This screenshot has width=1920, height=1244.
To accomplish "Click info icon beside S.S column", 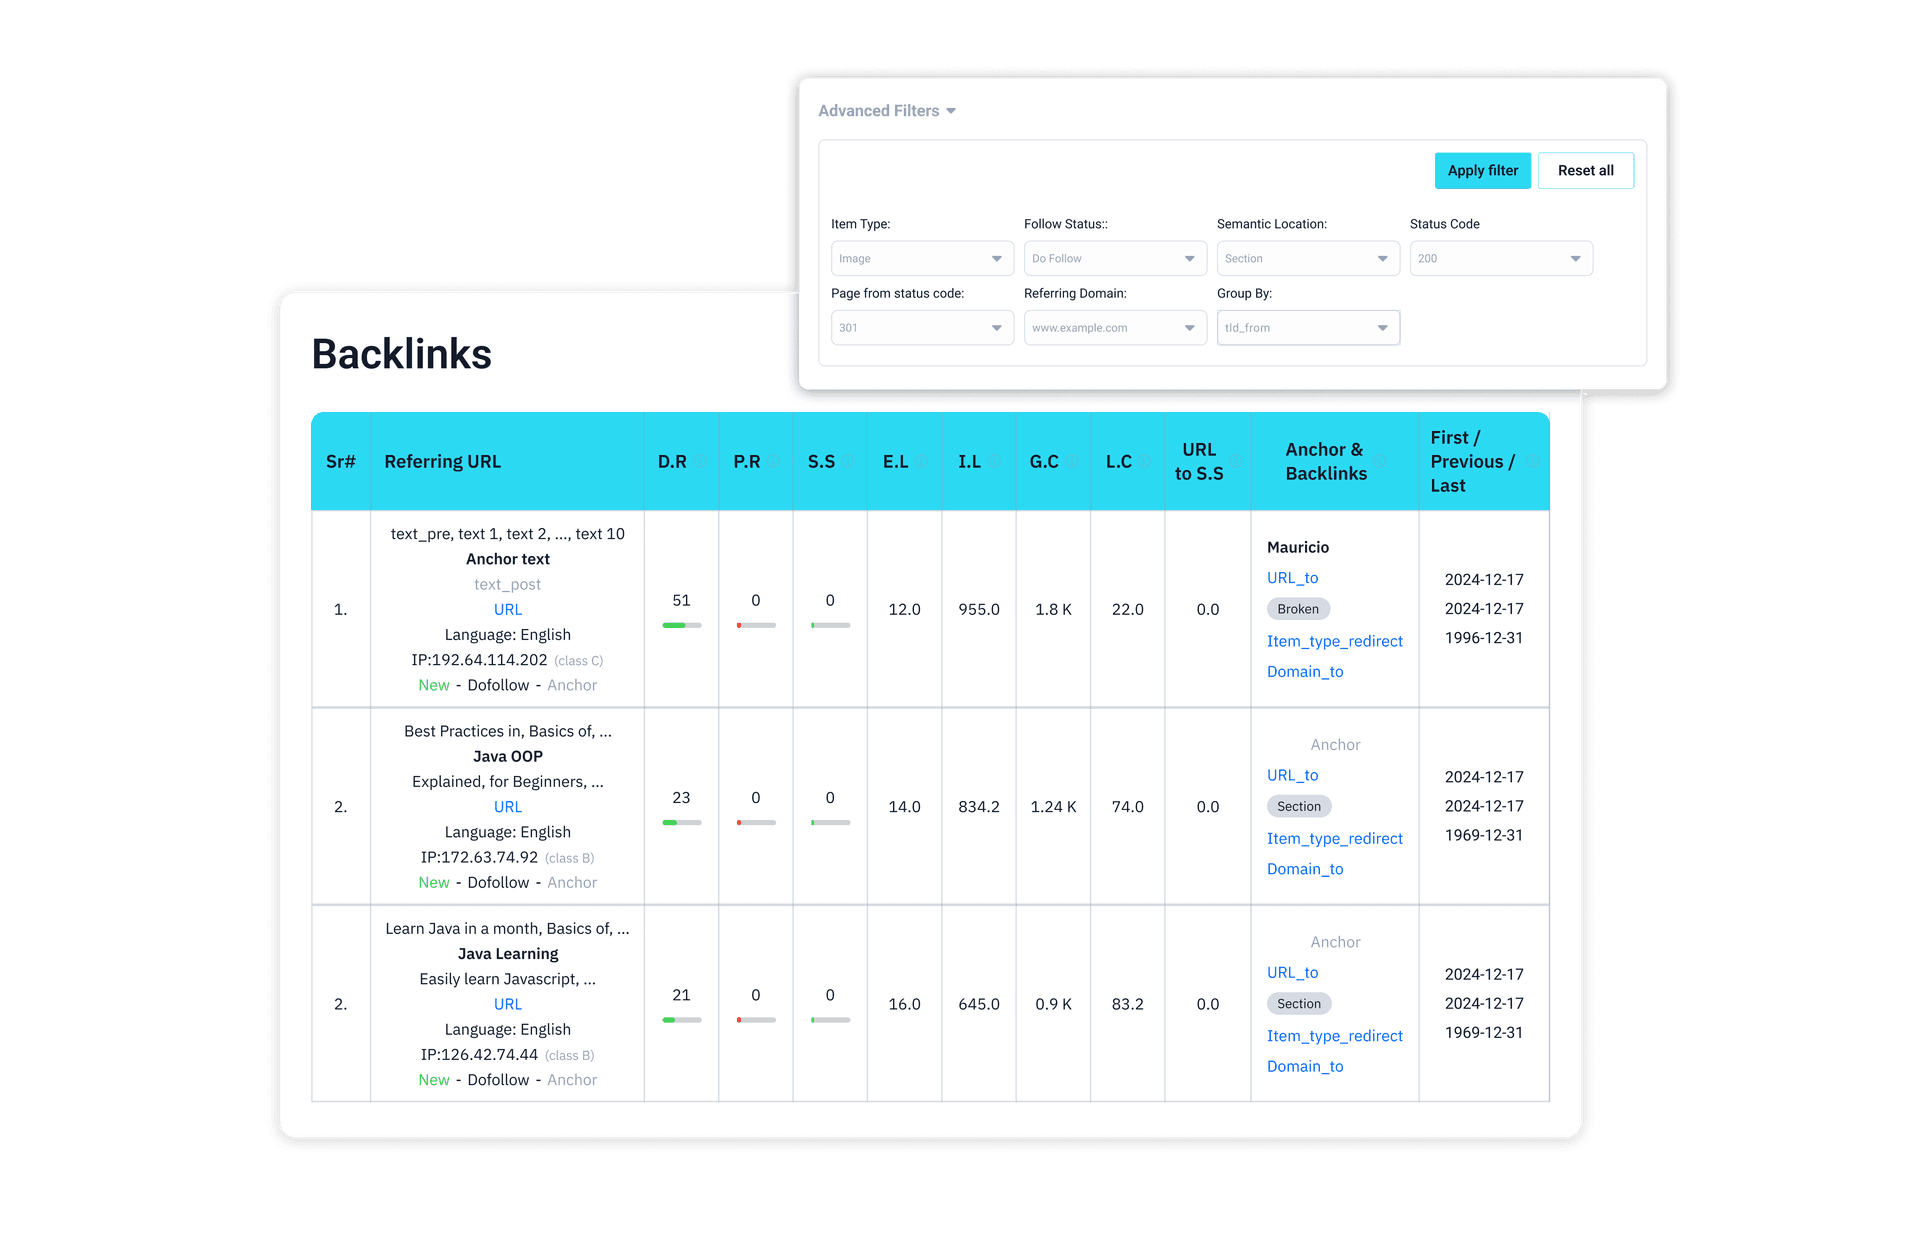I will pos(848,462).
